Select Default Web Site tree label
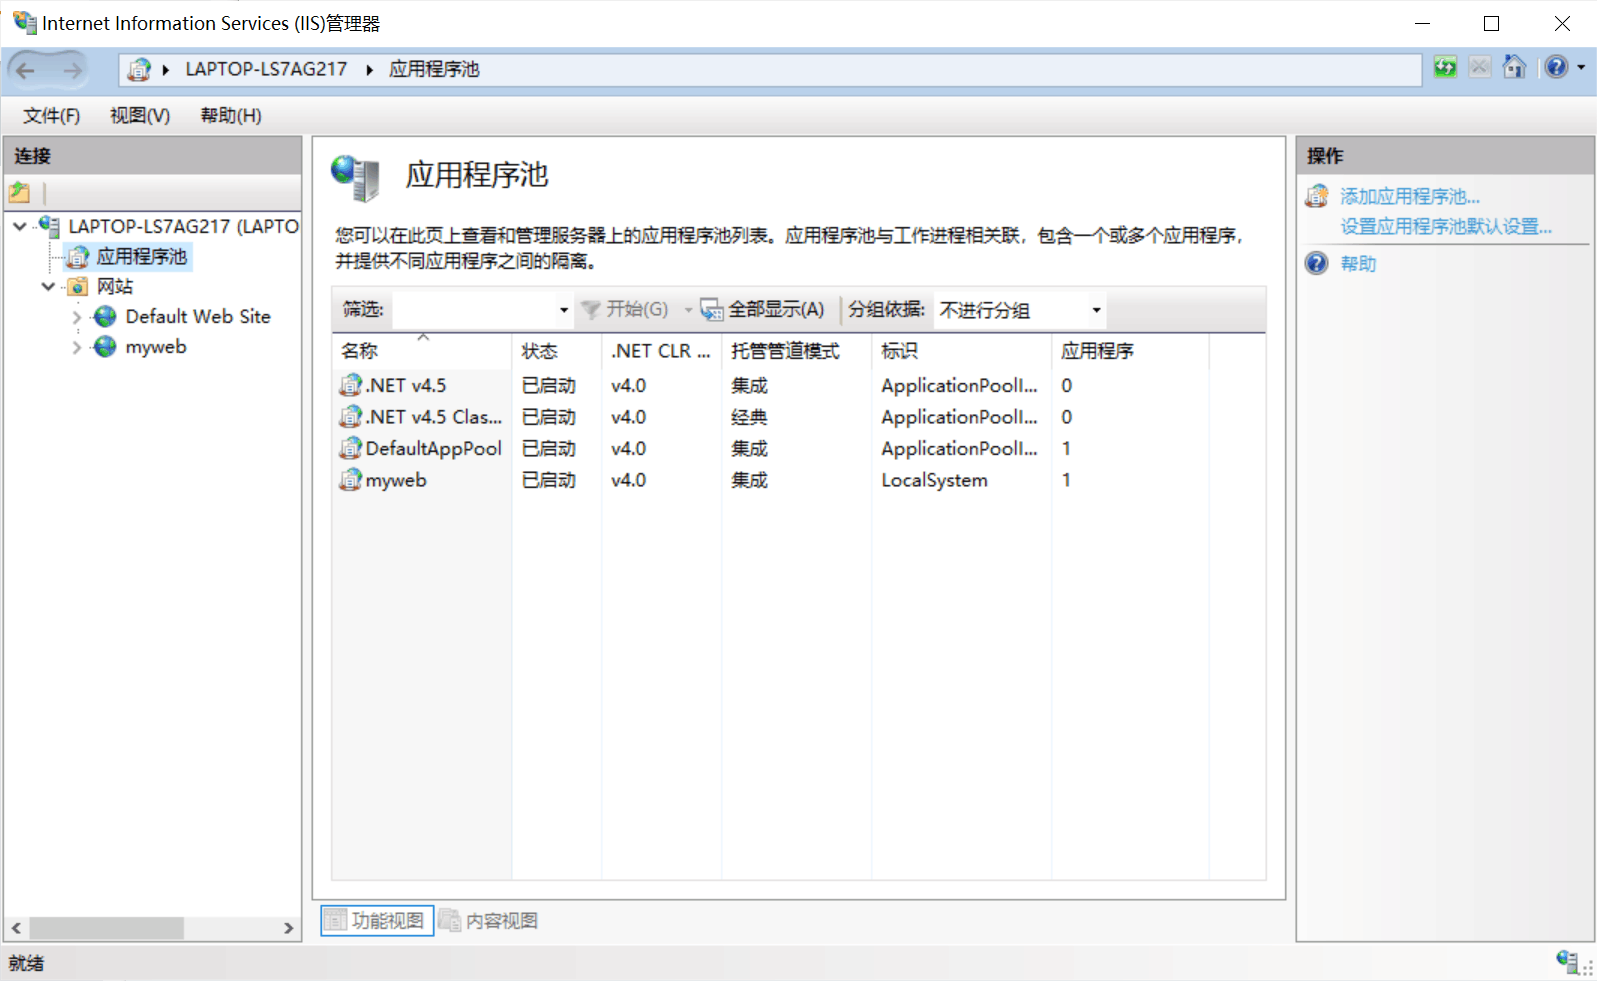The width and height of the screenshot is (1597, 981). click(x=198, y=317)
